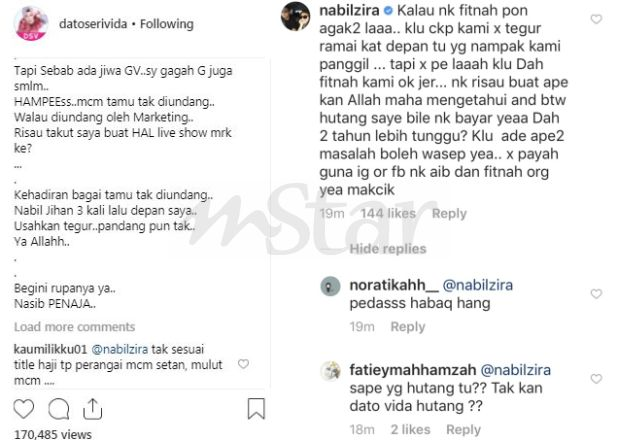
Task: Like fatieymahhamzah's reply heart
Action: point(596,378)
